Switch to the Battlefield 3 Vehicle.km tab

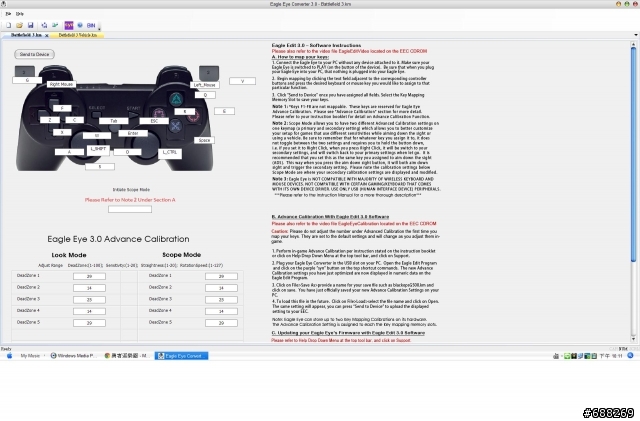click(x=78, y=35)
